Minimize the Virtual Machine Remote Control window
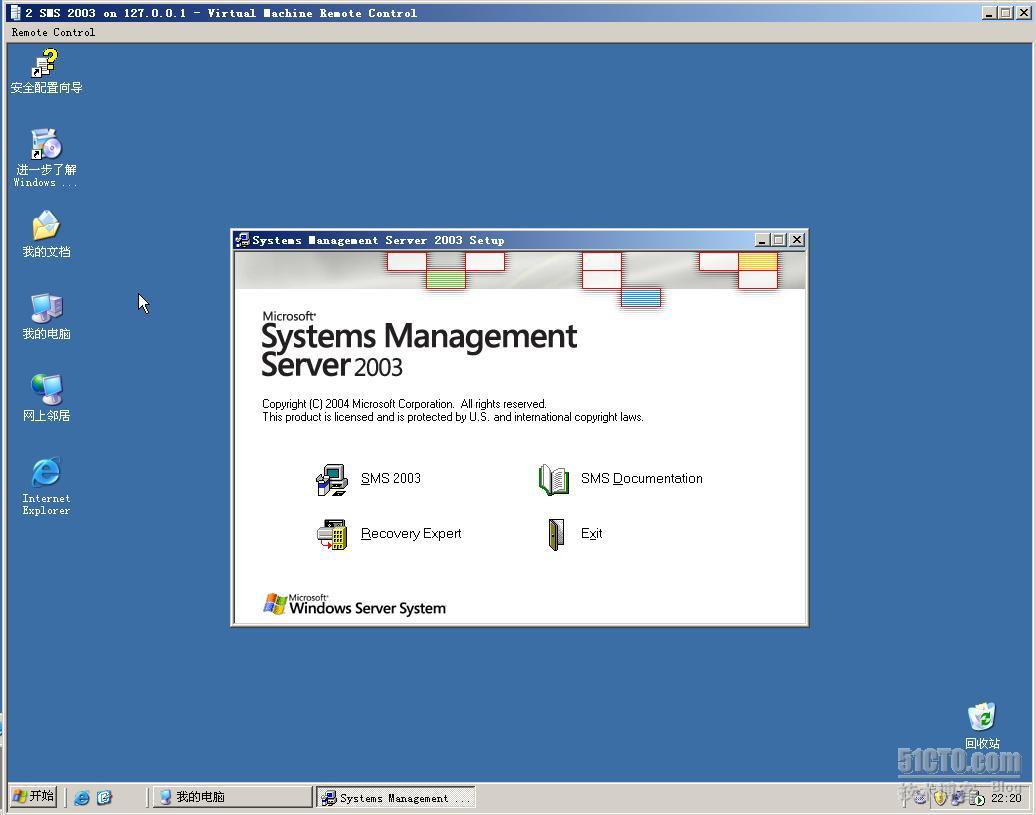The width and height of the screenshot is (1036, 815). tap(988, 13)
